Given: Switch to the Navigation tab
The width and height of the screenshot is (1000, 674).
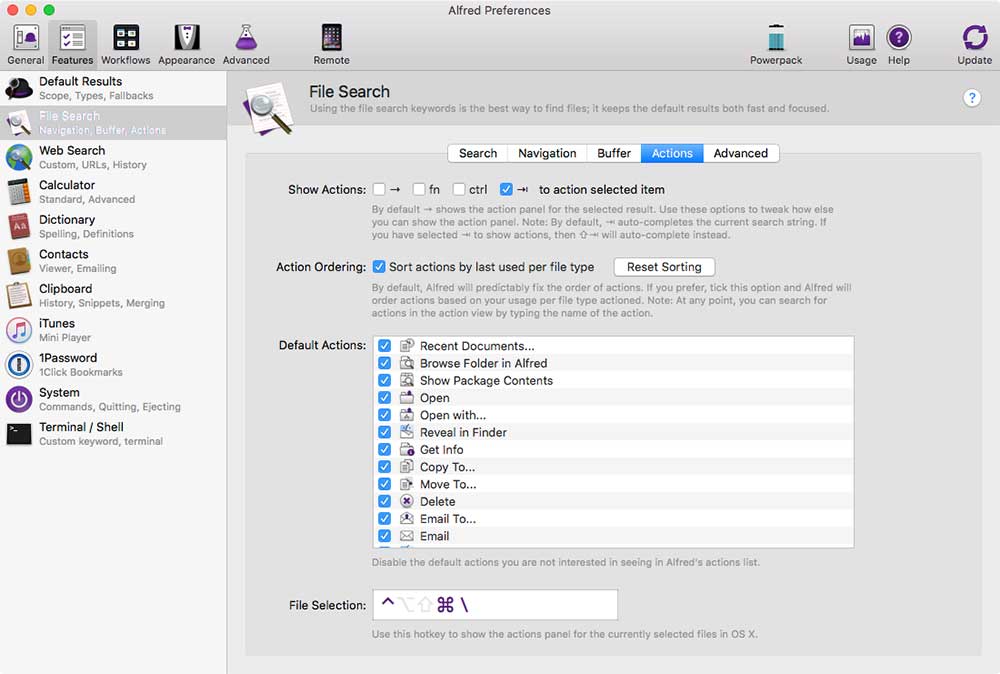Looking at the screenshot, I should pyautogui.click(x=546, y=153).
